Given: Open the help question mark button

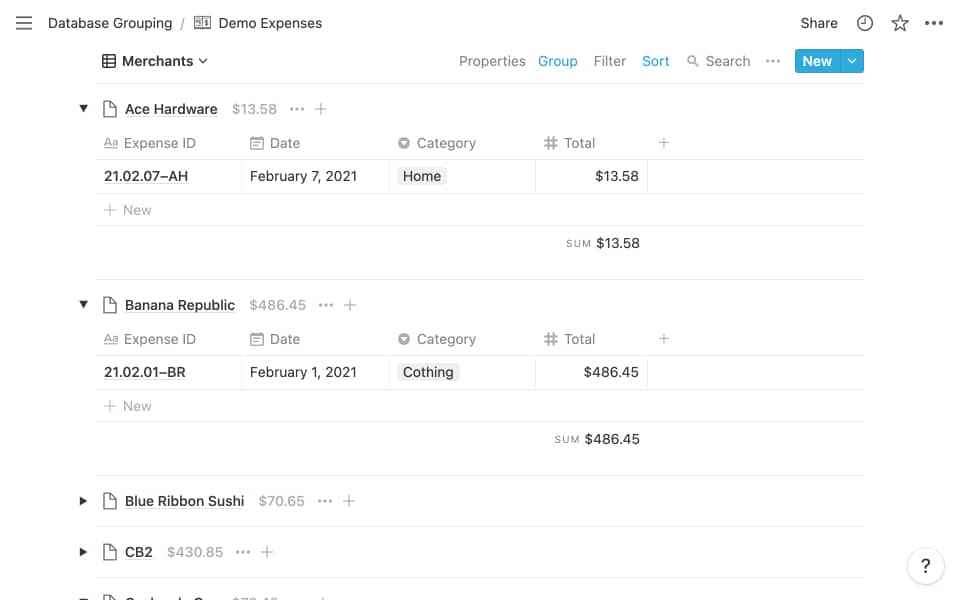Looking at the screenshot, I should [925, 566].
